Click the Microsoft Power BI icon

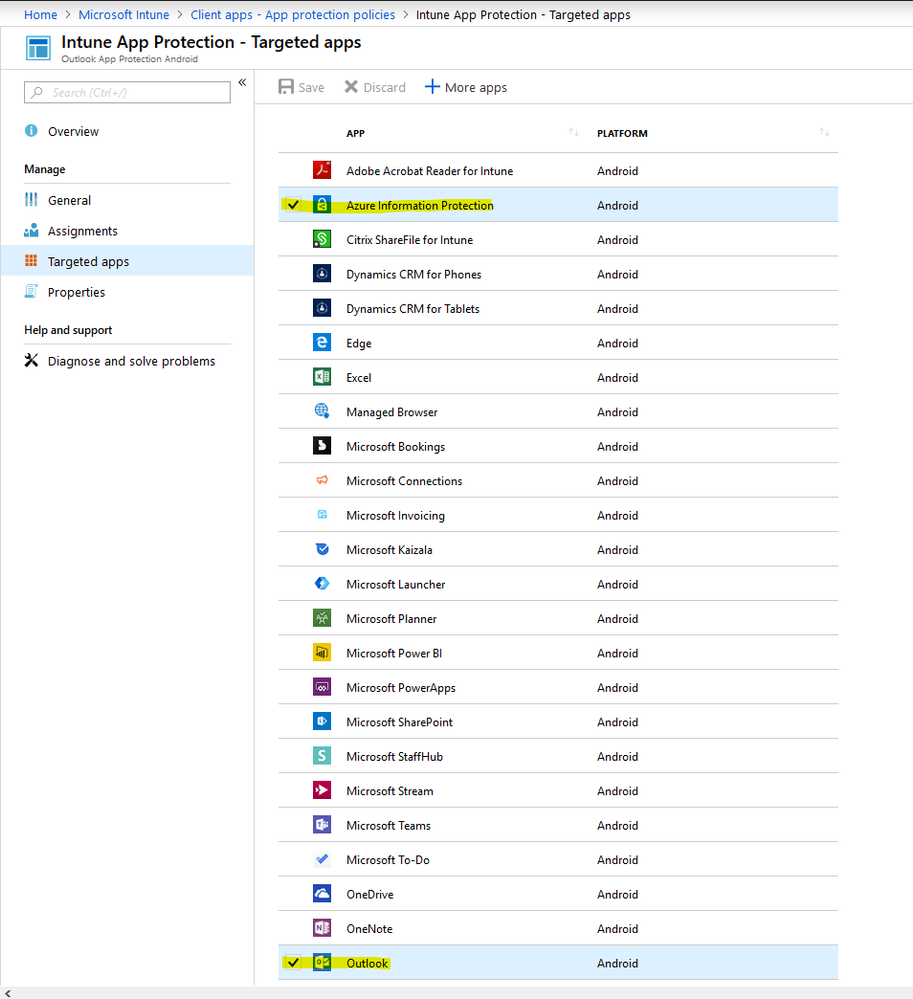322,652
